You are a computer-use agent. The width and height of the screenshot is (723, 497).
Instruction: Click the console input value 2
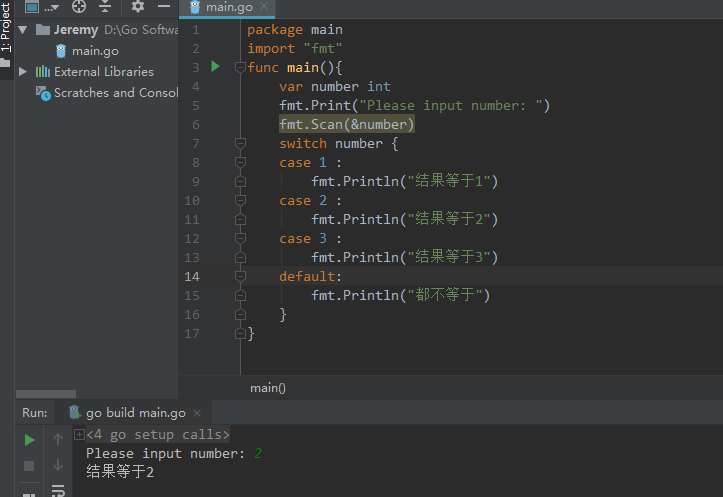pyautogui.click(x=258, y=454)
